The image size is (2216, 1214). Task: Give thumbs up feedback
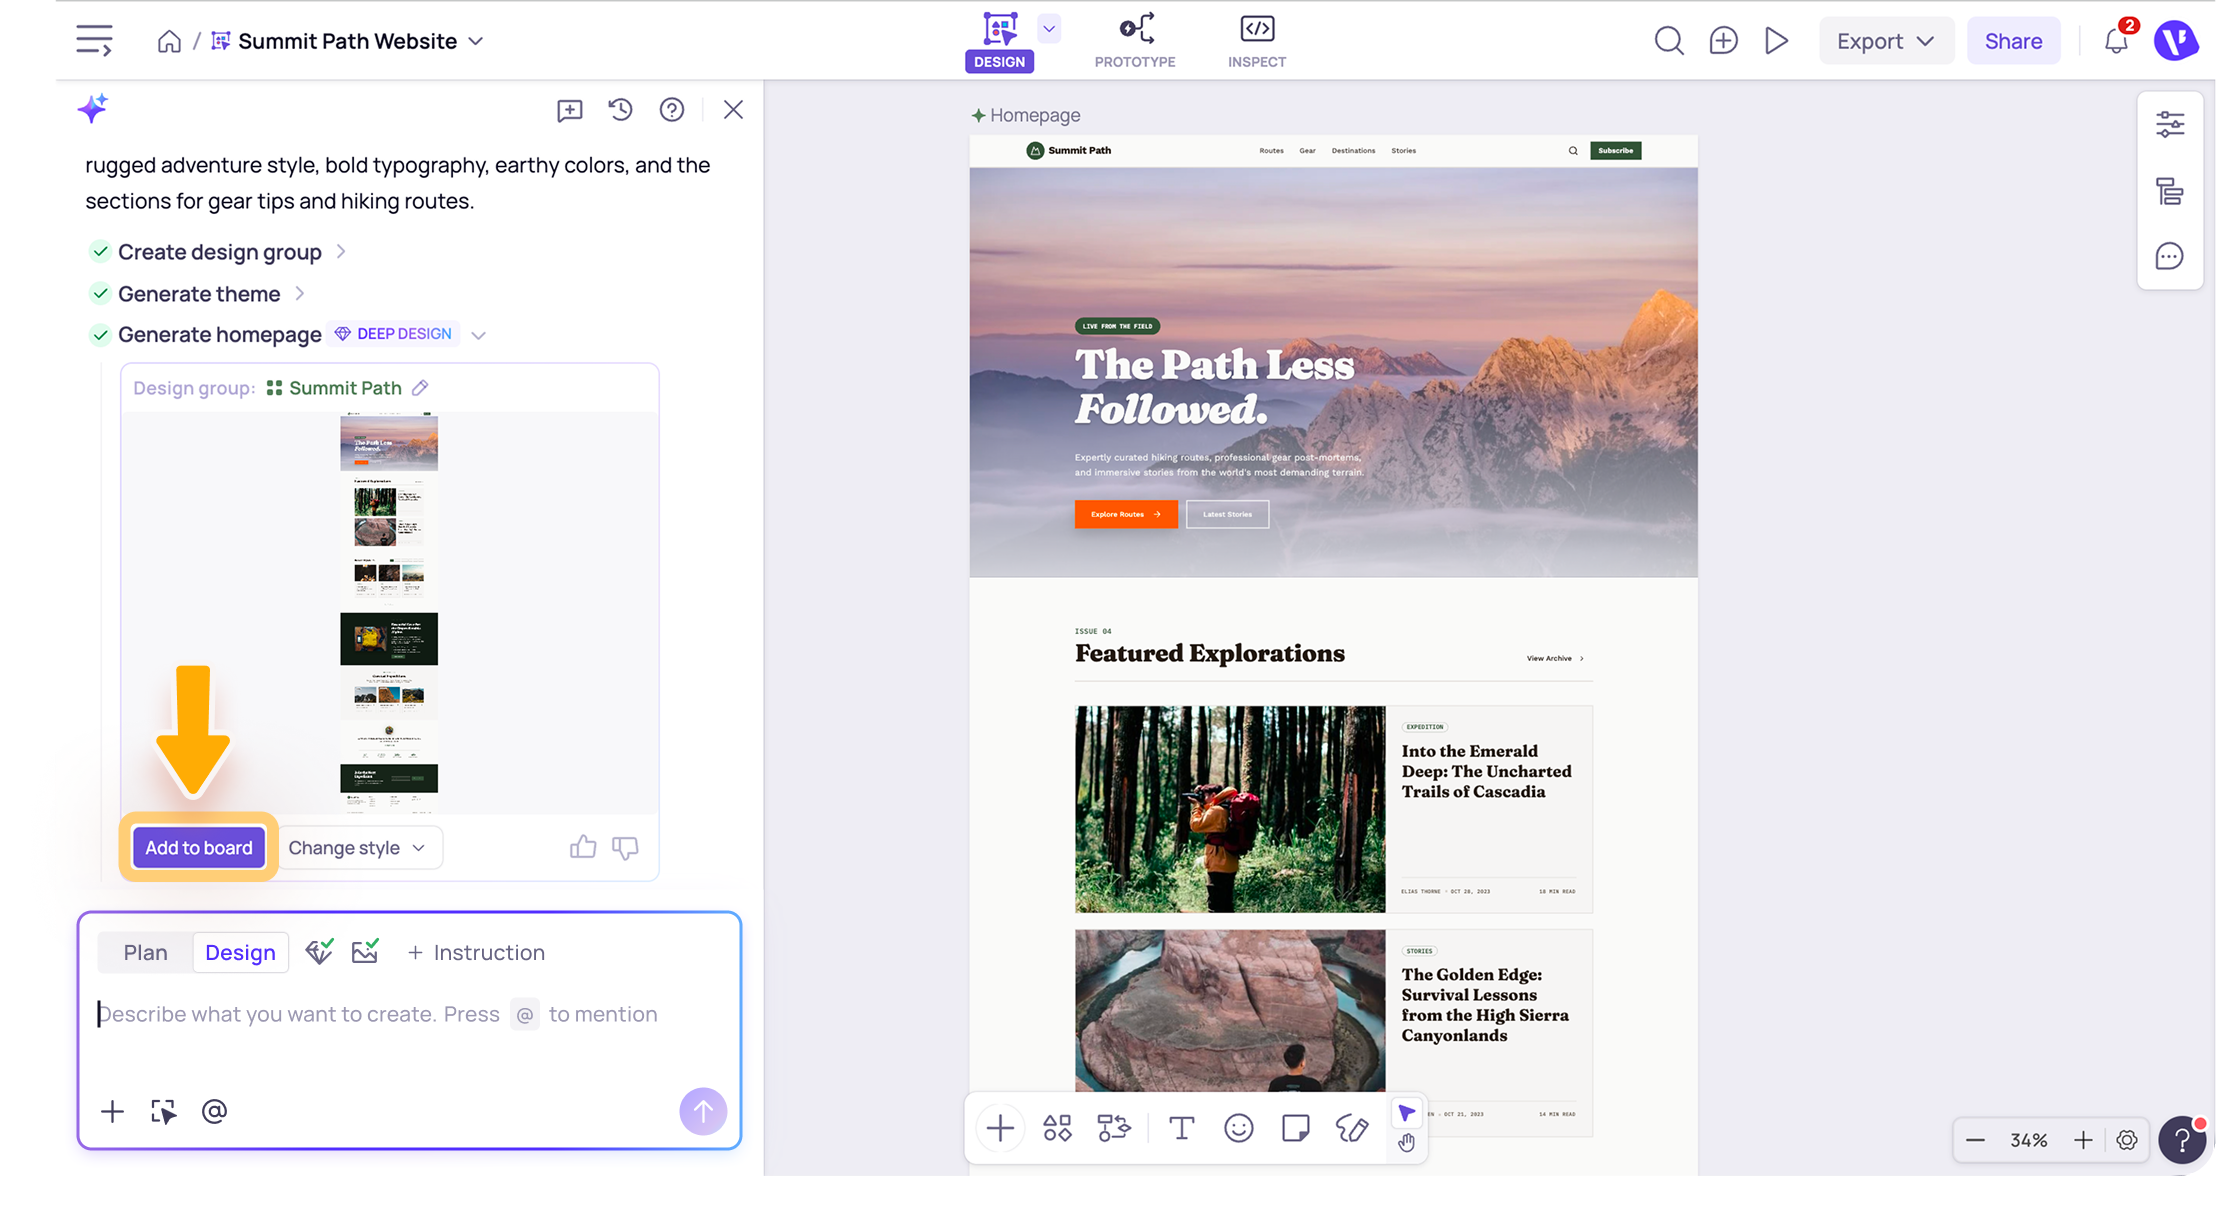[x=583, y=847]
